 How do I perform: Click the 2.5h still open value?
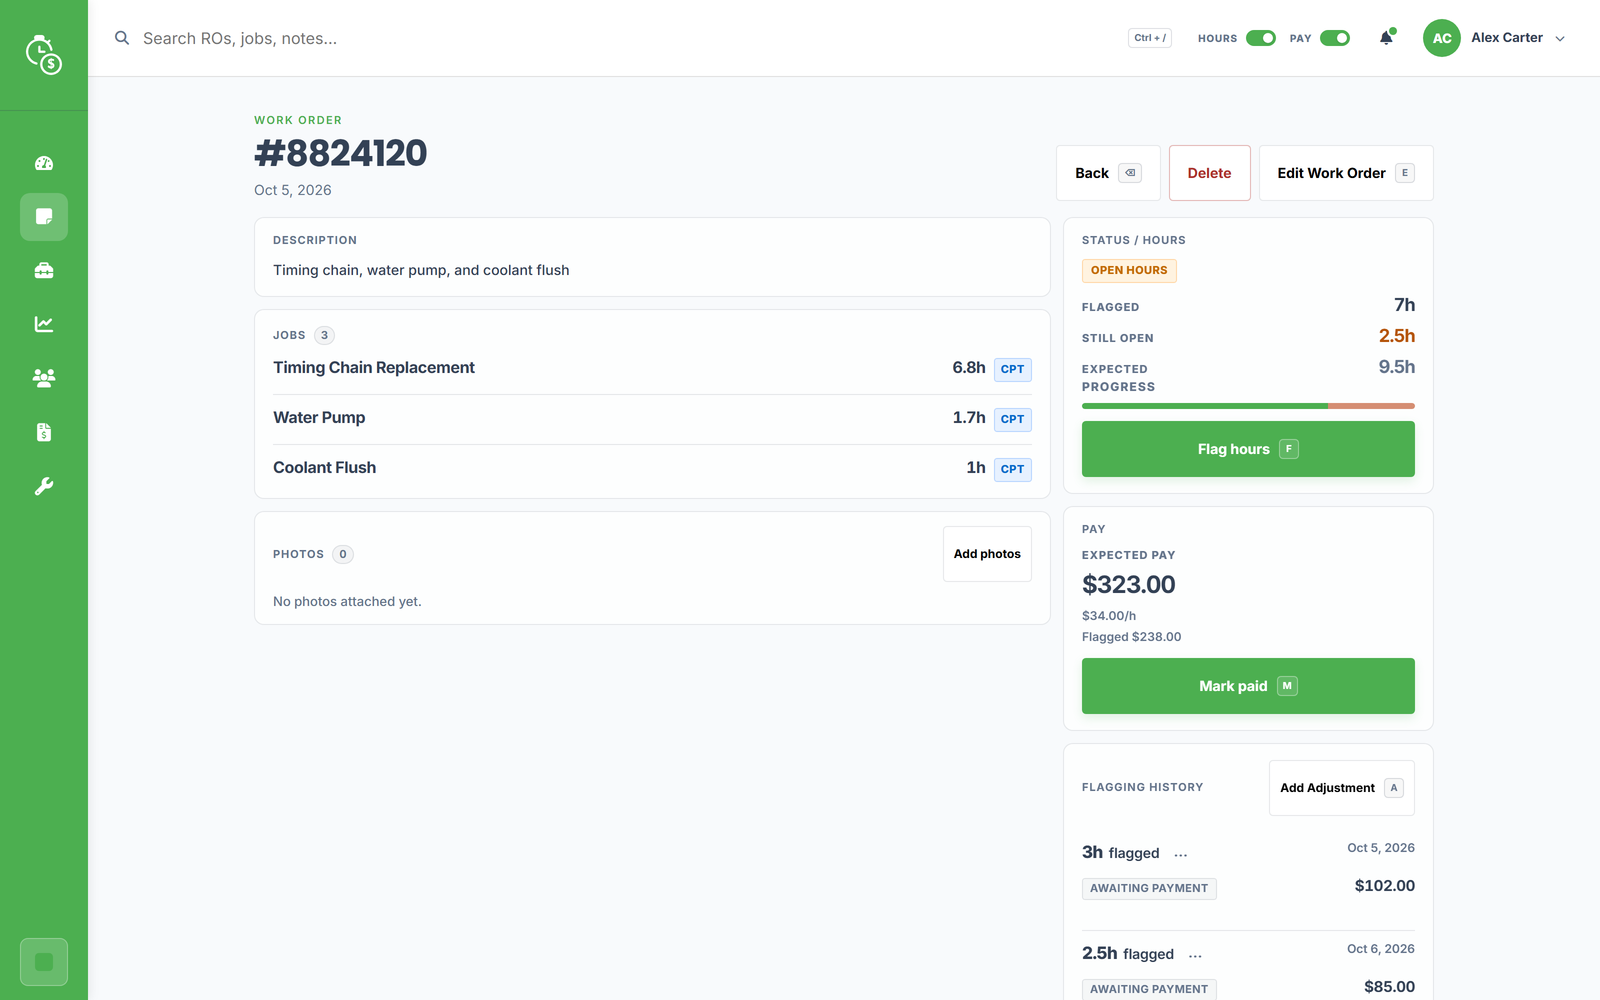click(1397, 336)
